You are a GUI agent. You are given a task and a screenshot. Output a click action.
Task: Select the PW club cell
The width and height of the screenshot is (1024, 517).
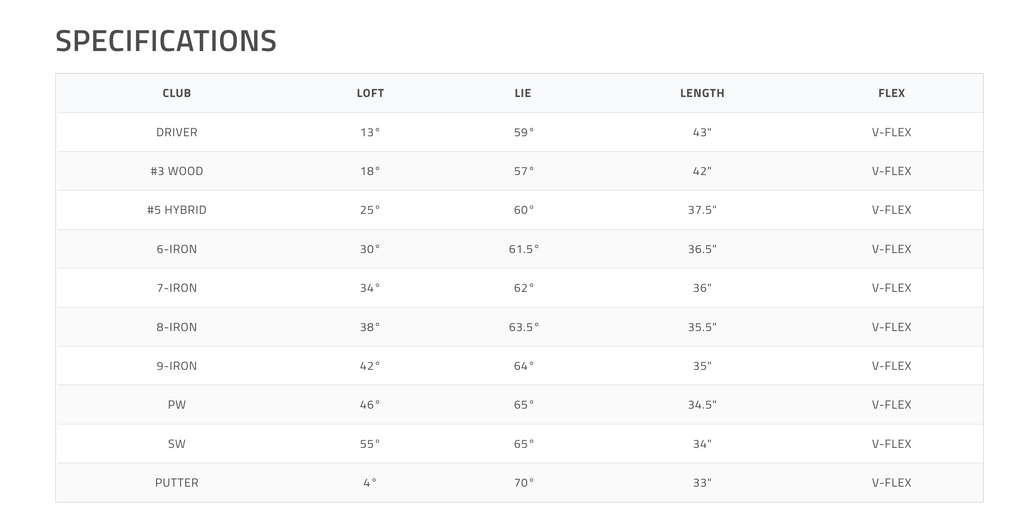pyautogui.click(x=176, y=405)
